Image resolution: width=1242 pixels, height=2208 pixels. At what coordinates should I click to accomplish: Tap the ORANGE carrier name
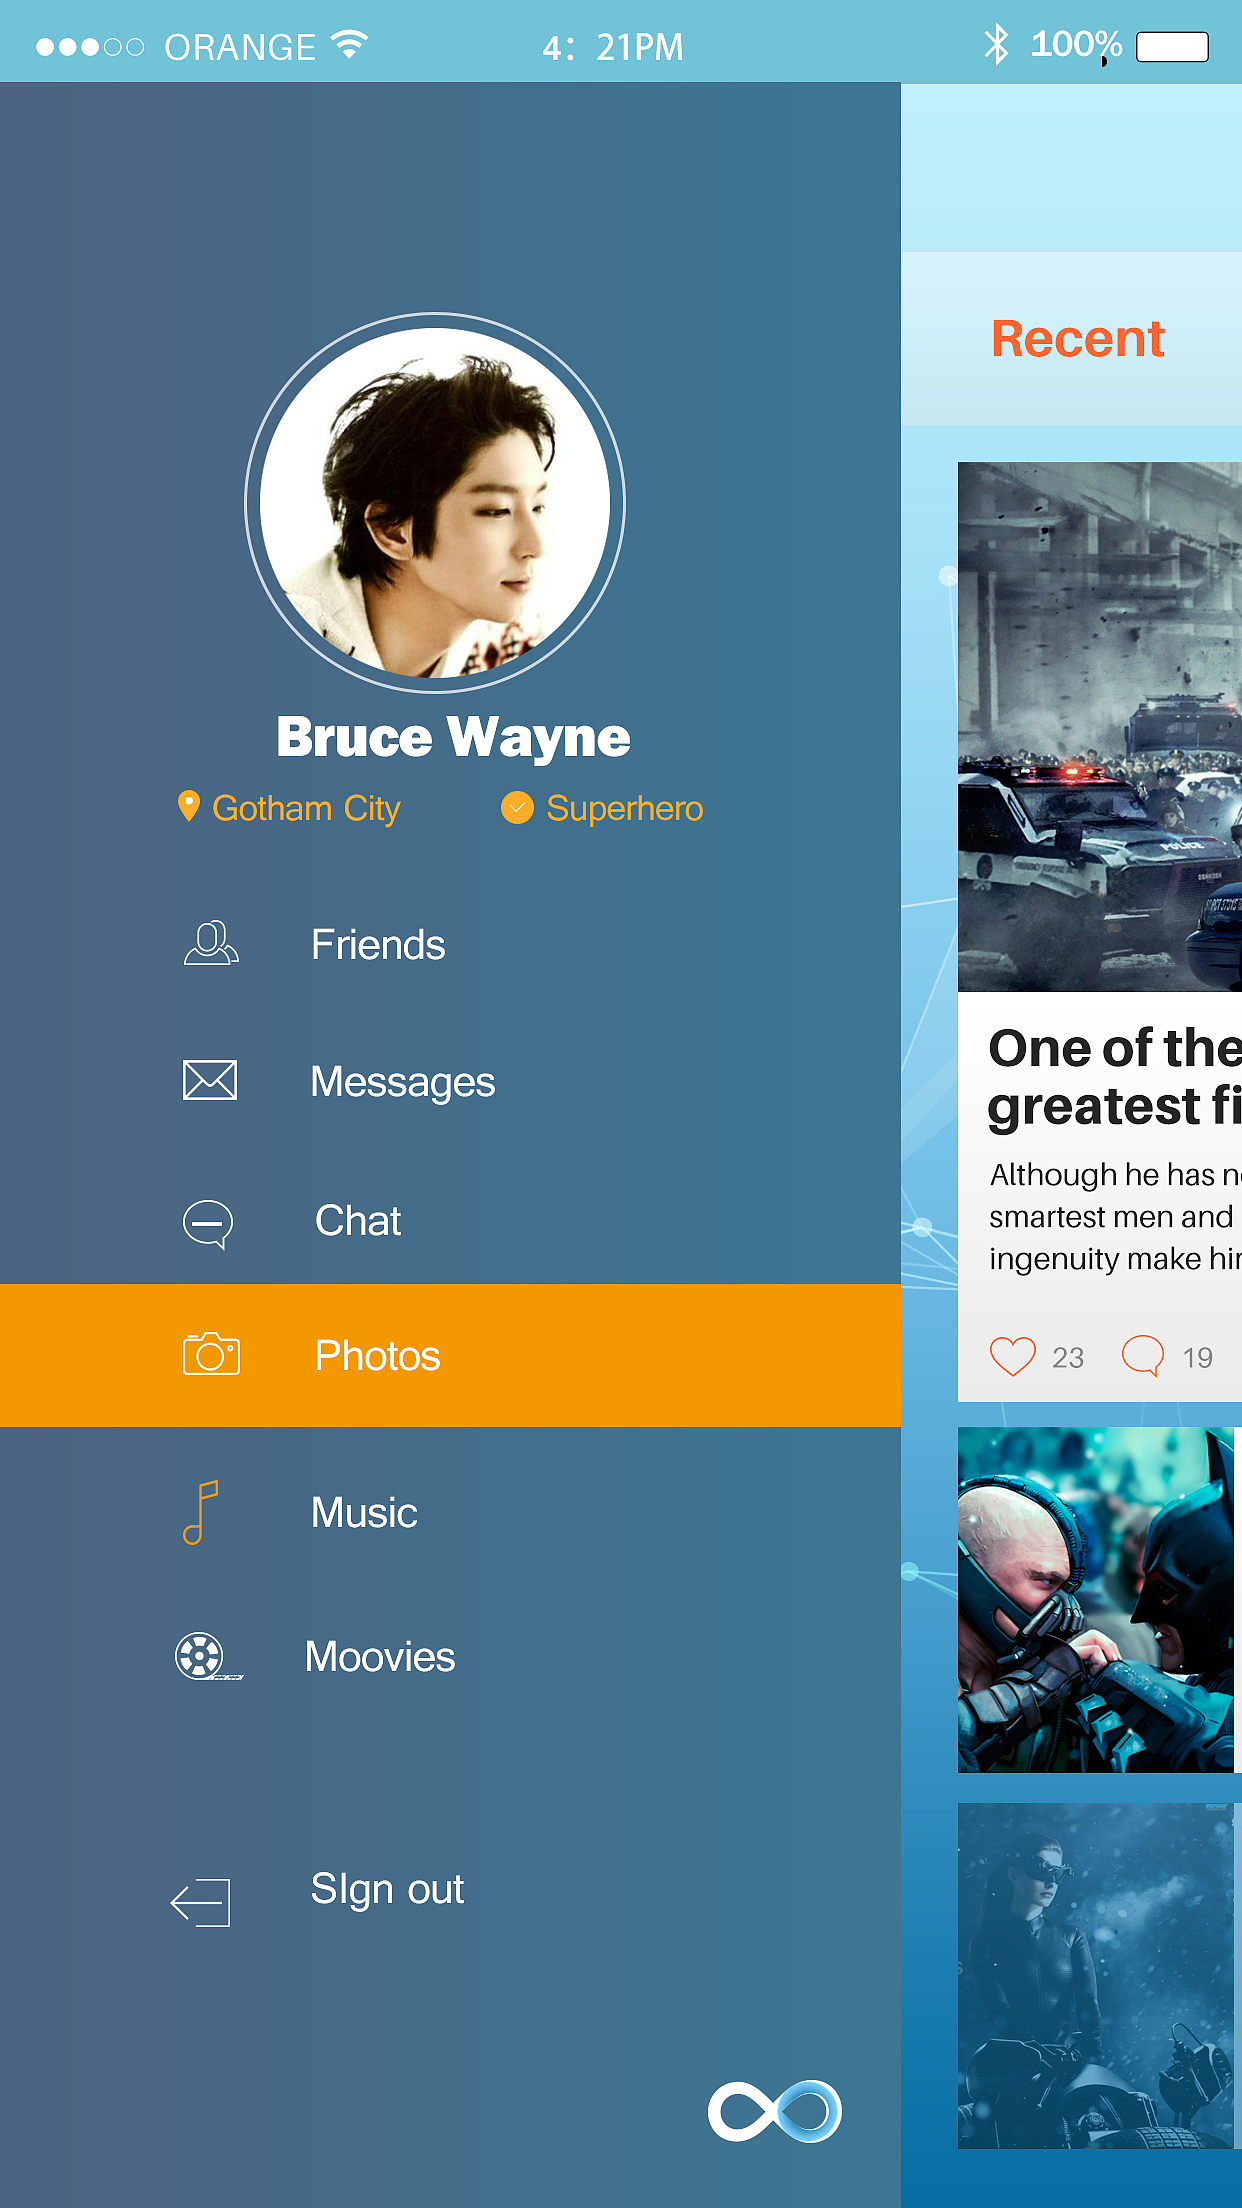(x=240, y=47)
